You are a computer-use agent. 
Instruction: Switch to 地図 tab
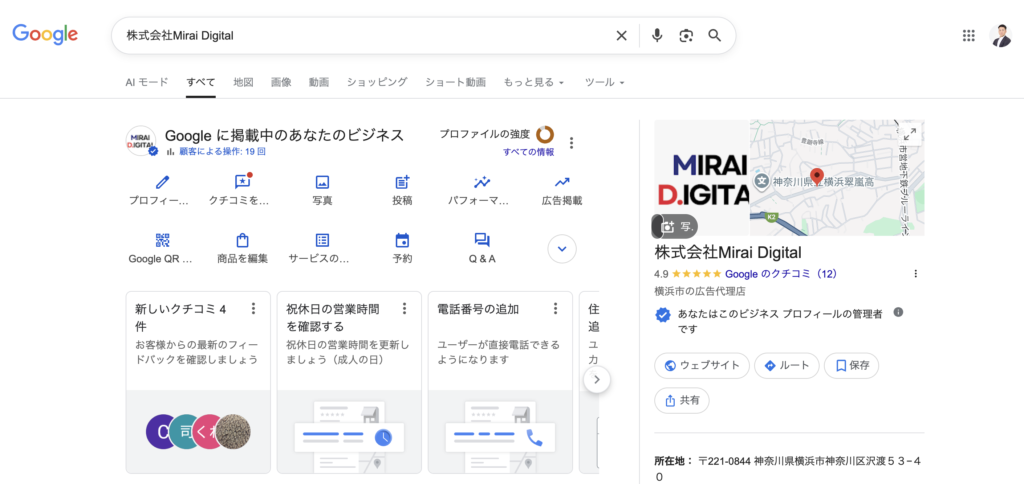tap(243, 82)
